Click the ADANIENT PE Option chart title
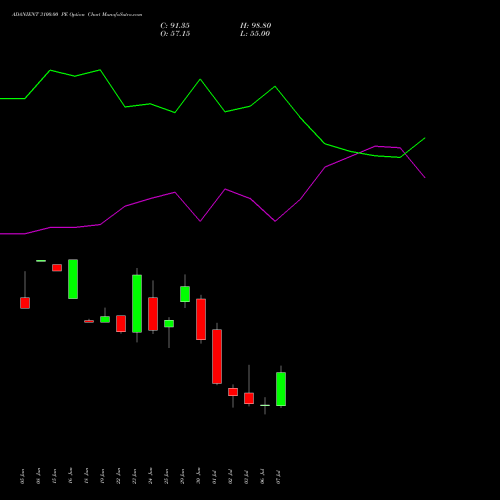 click(x=77, y=15)
